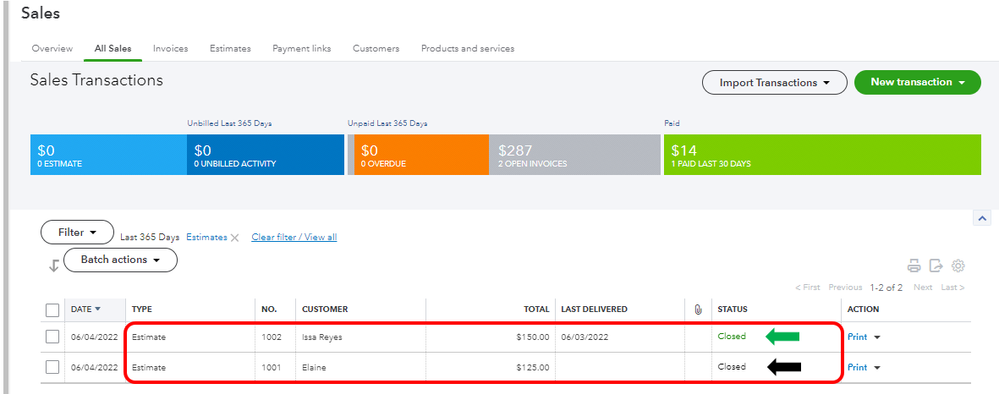Screen dimensions: 999x394
Task: Click the batch actions arrow icon
Action: 54,266
